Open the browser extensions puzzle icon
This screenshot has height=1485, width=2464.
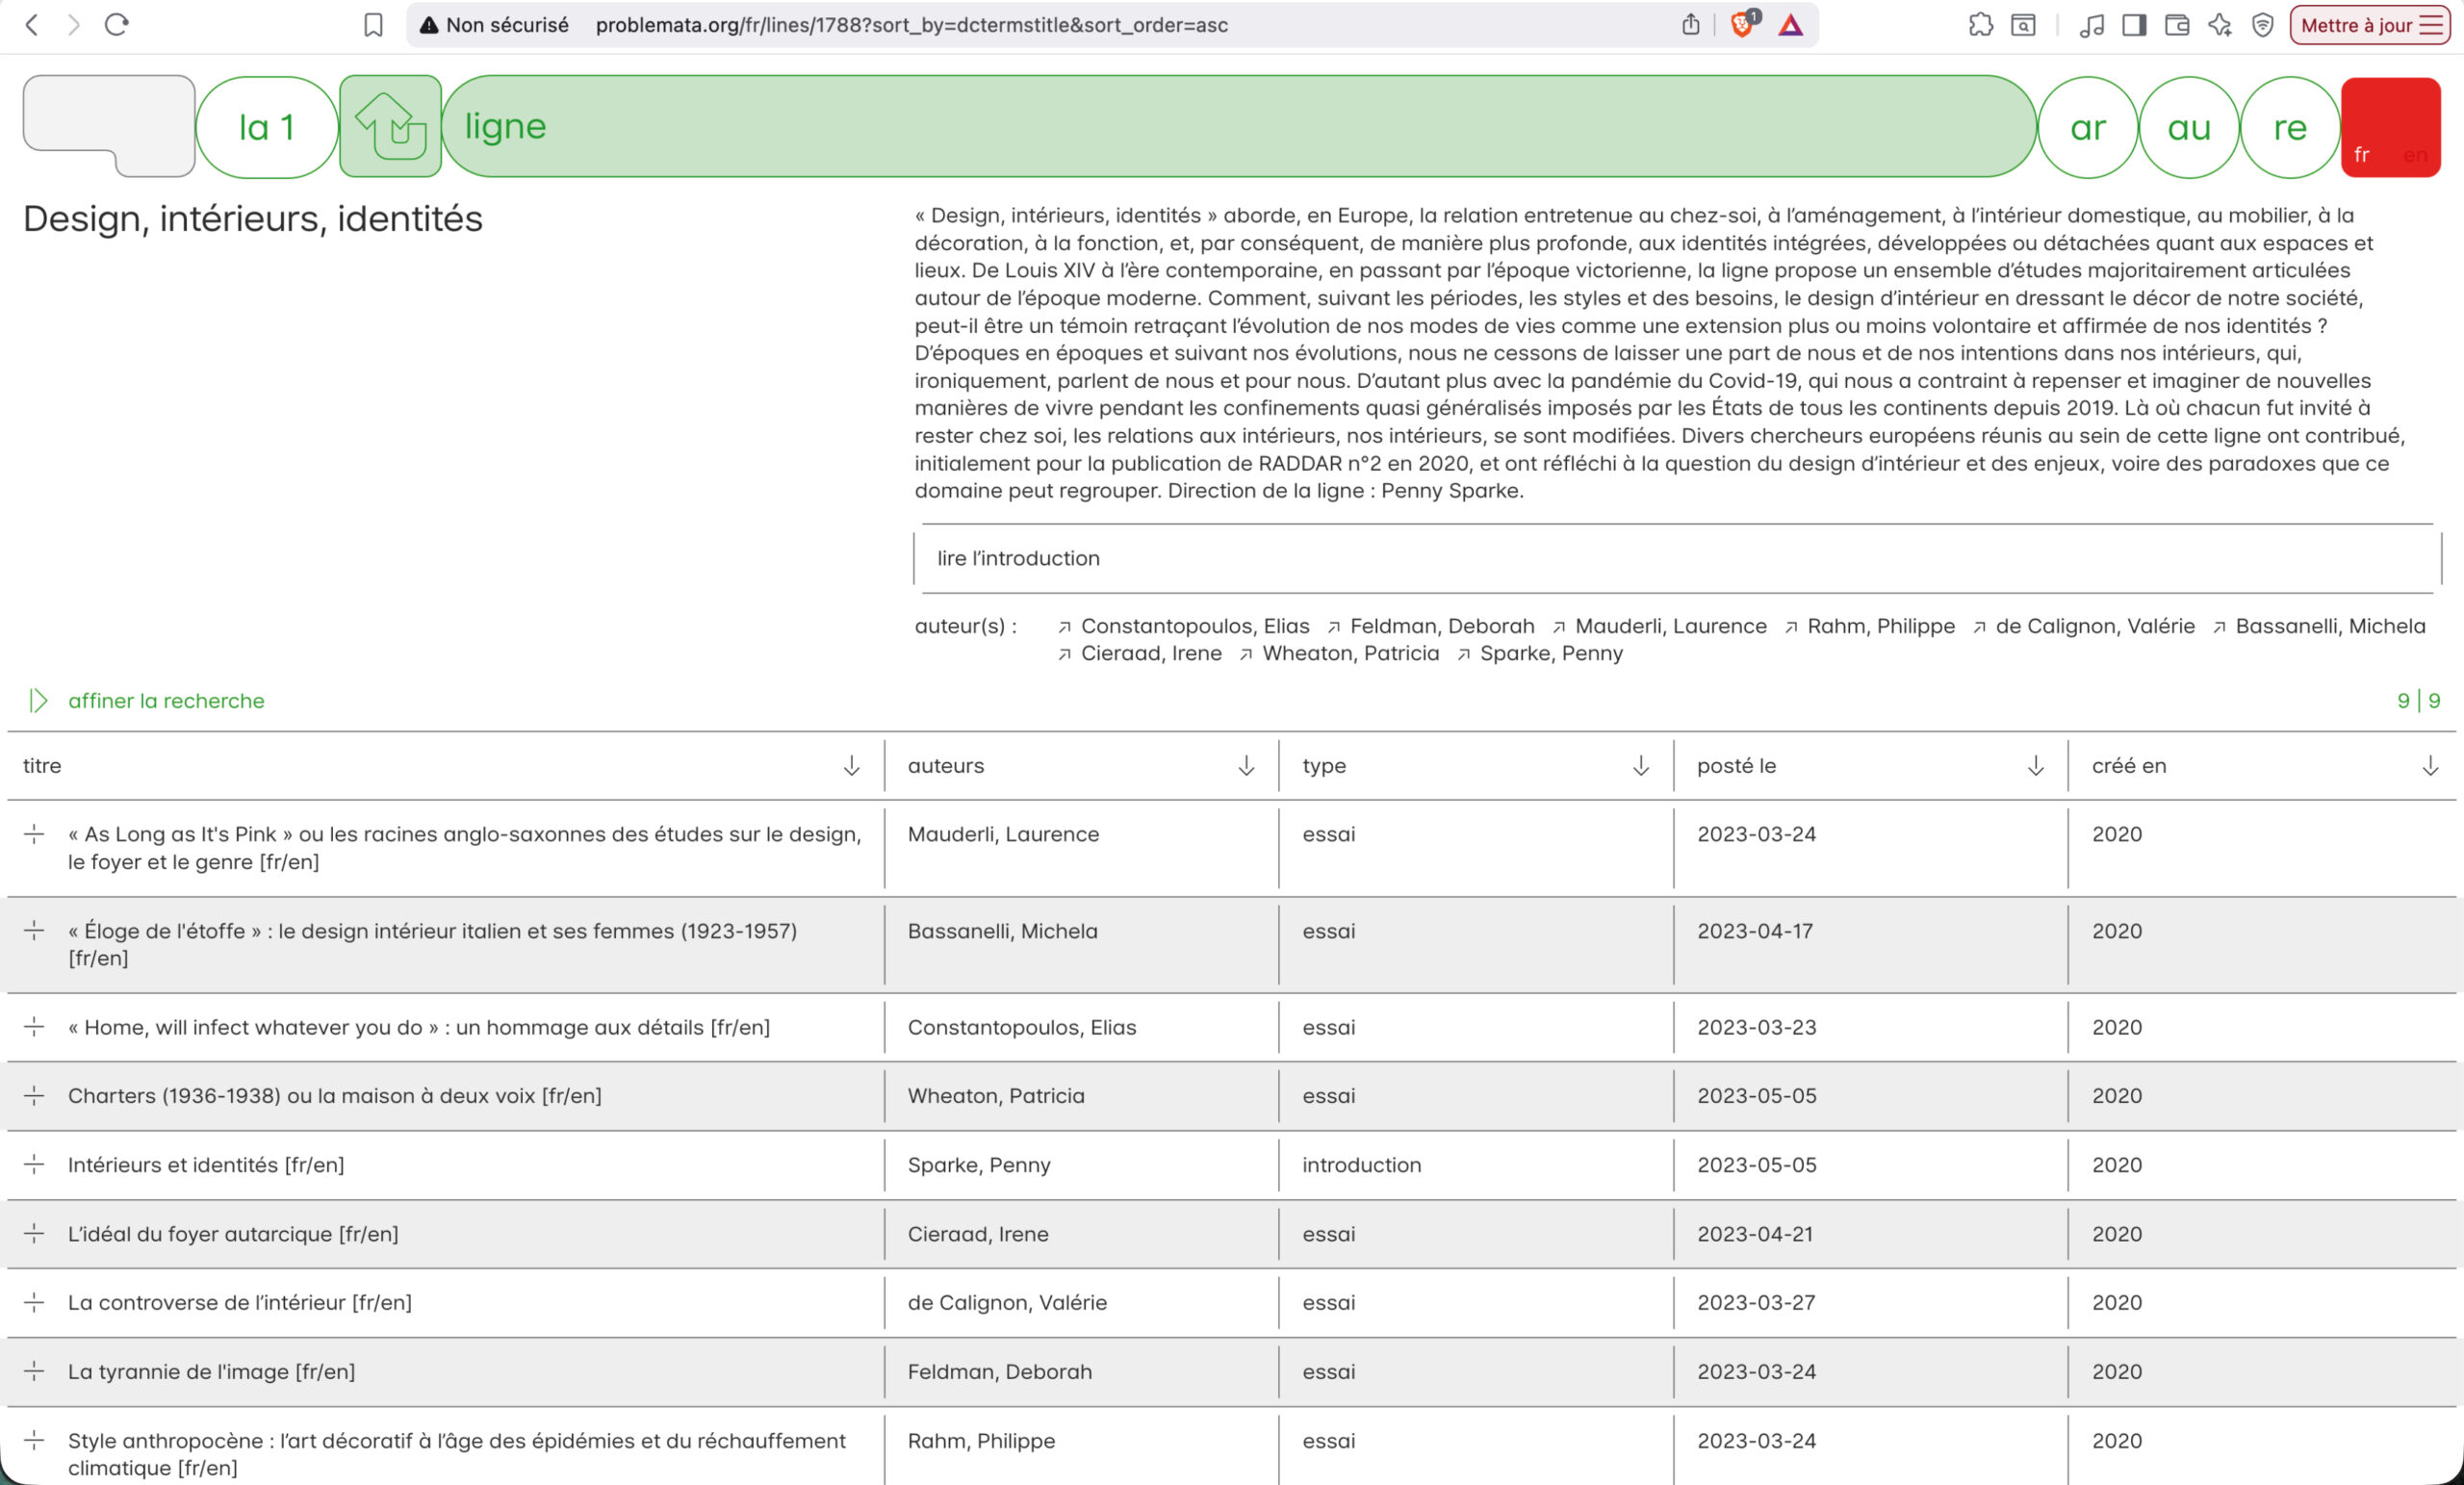coord(1980,25)
